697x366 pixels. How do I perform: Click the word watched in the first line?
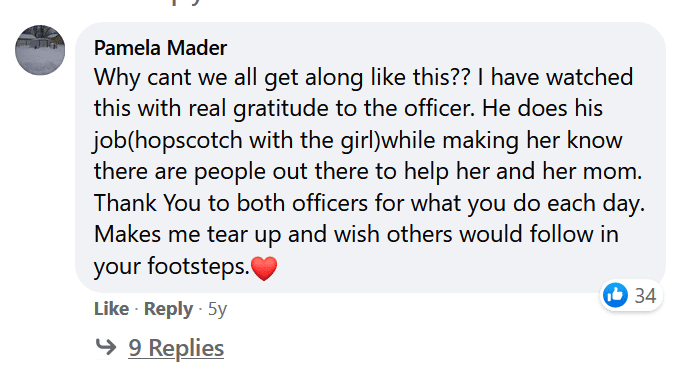point(589,77)
